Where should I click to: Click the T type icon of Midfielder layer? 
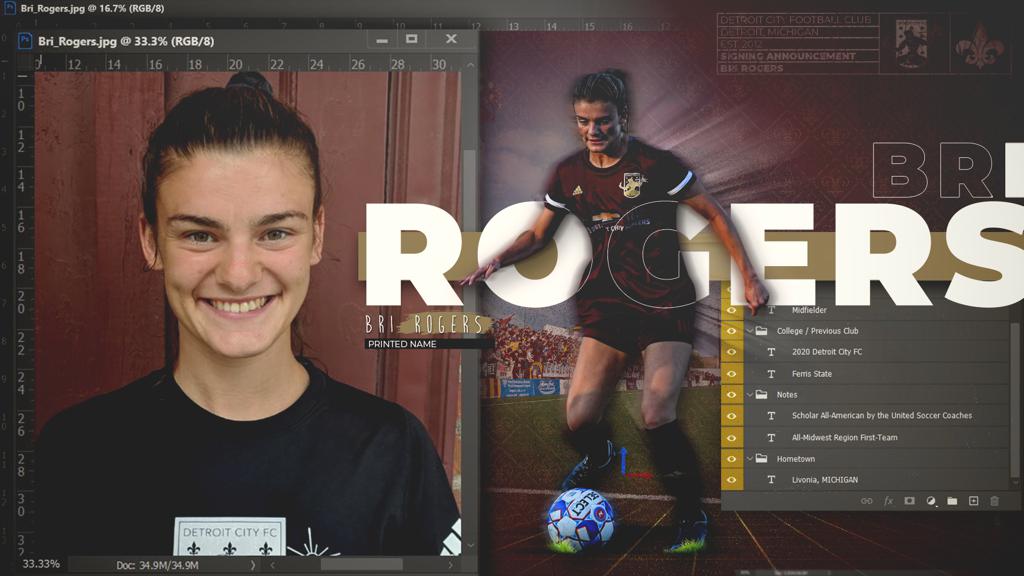point(771,310)
